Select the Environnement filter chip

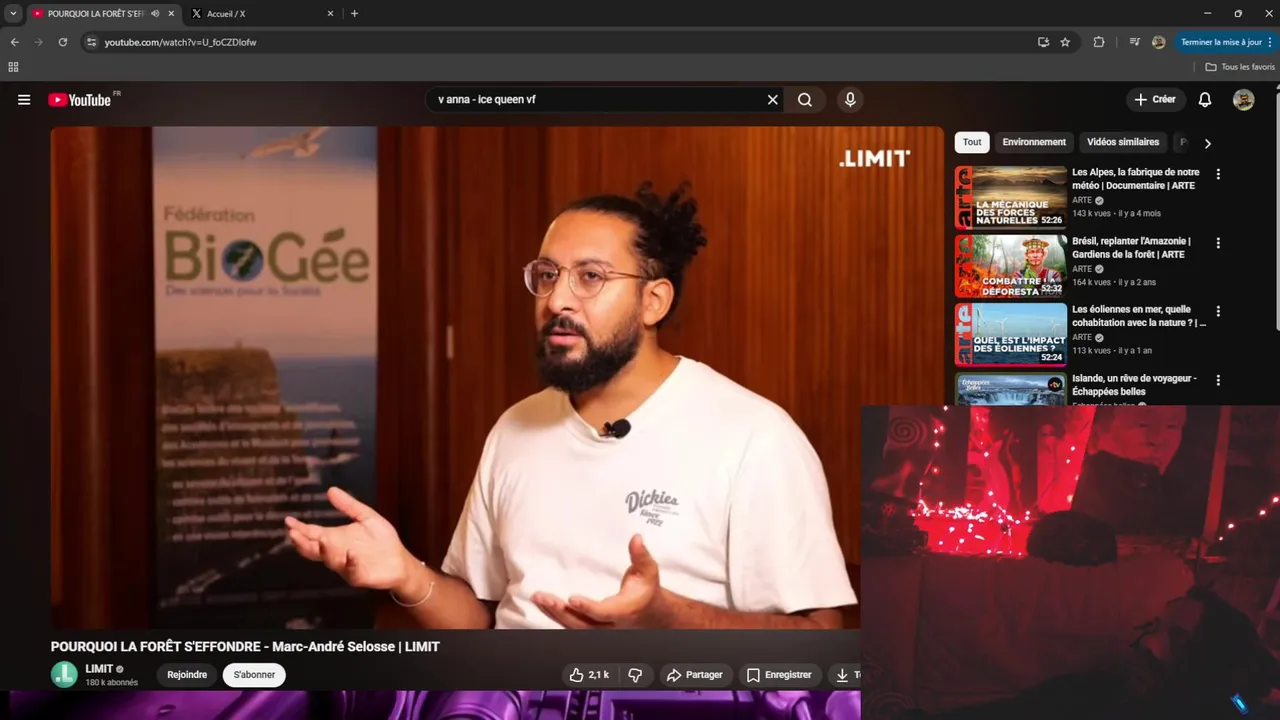point(1034,142)
